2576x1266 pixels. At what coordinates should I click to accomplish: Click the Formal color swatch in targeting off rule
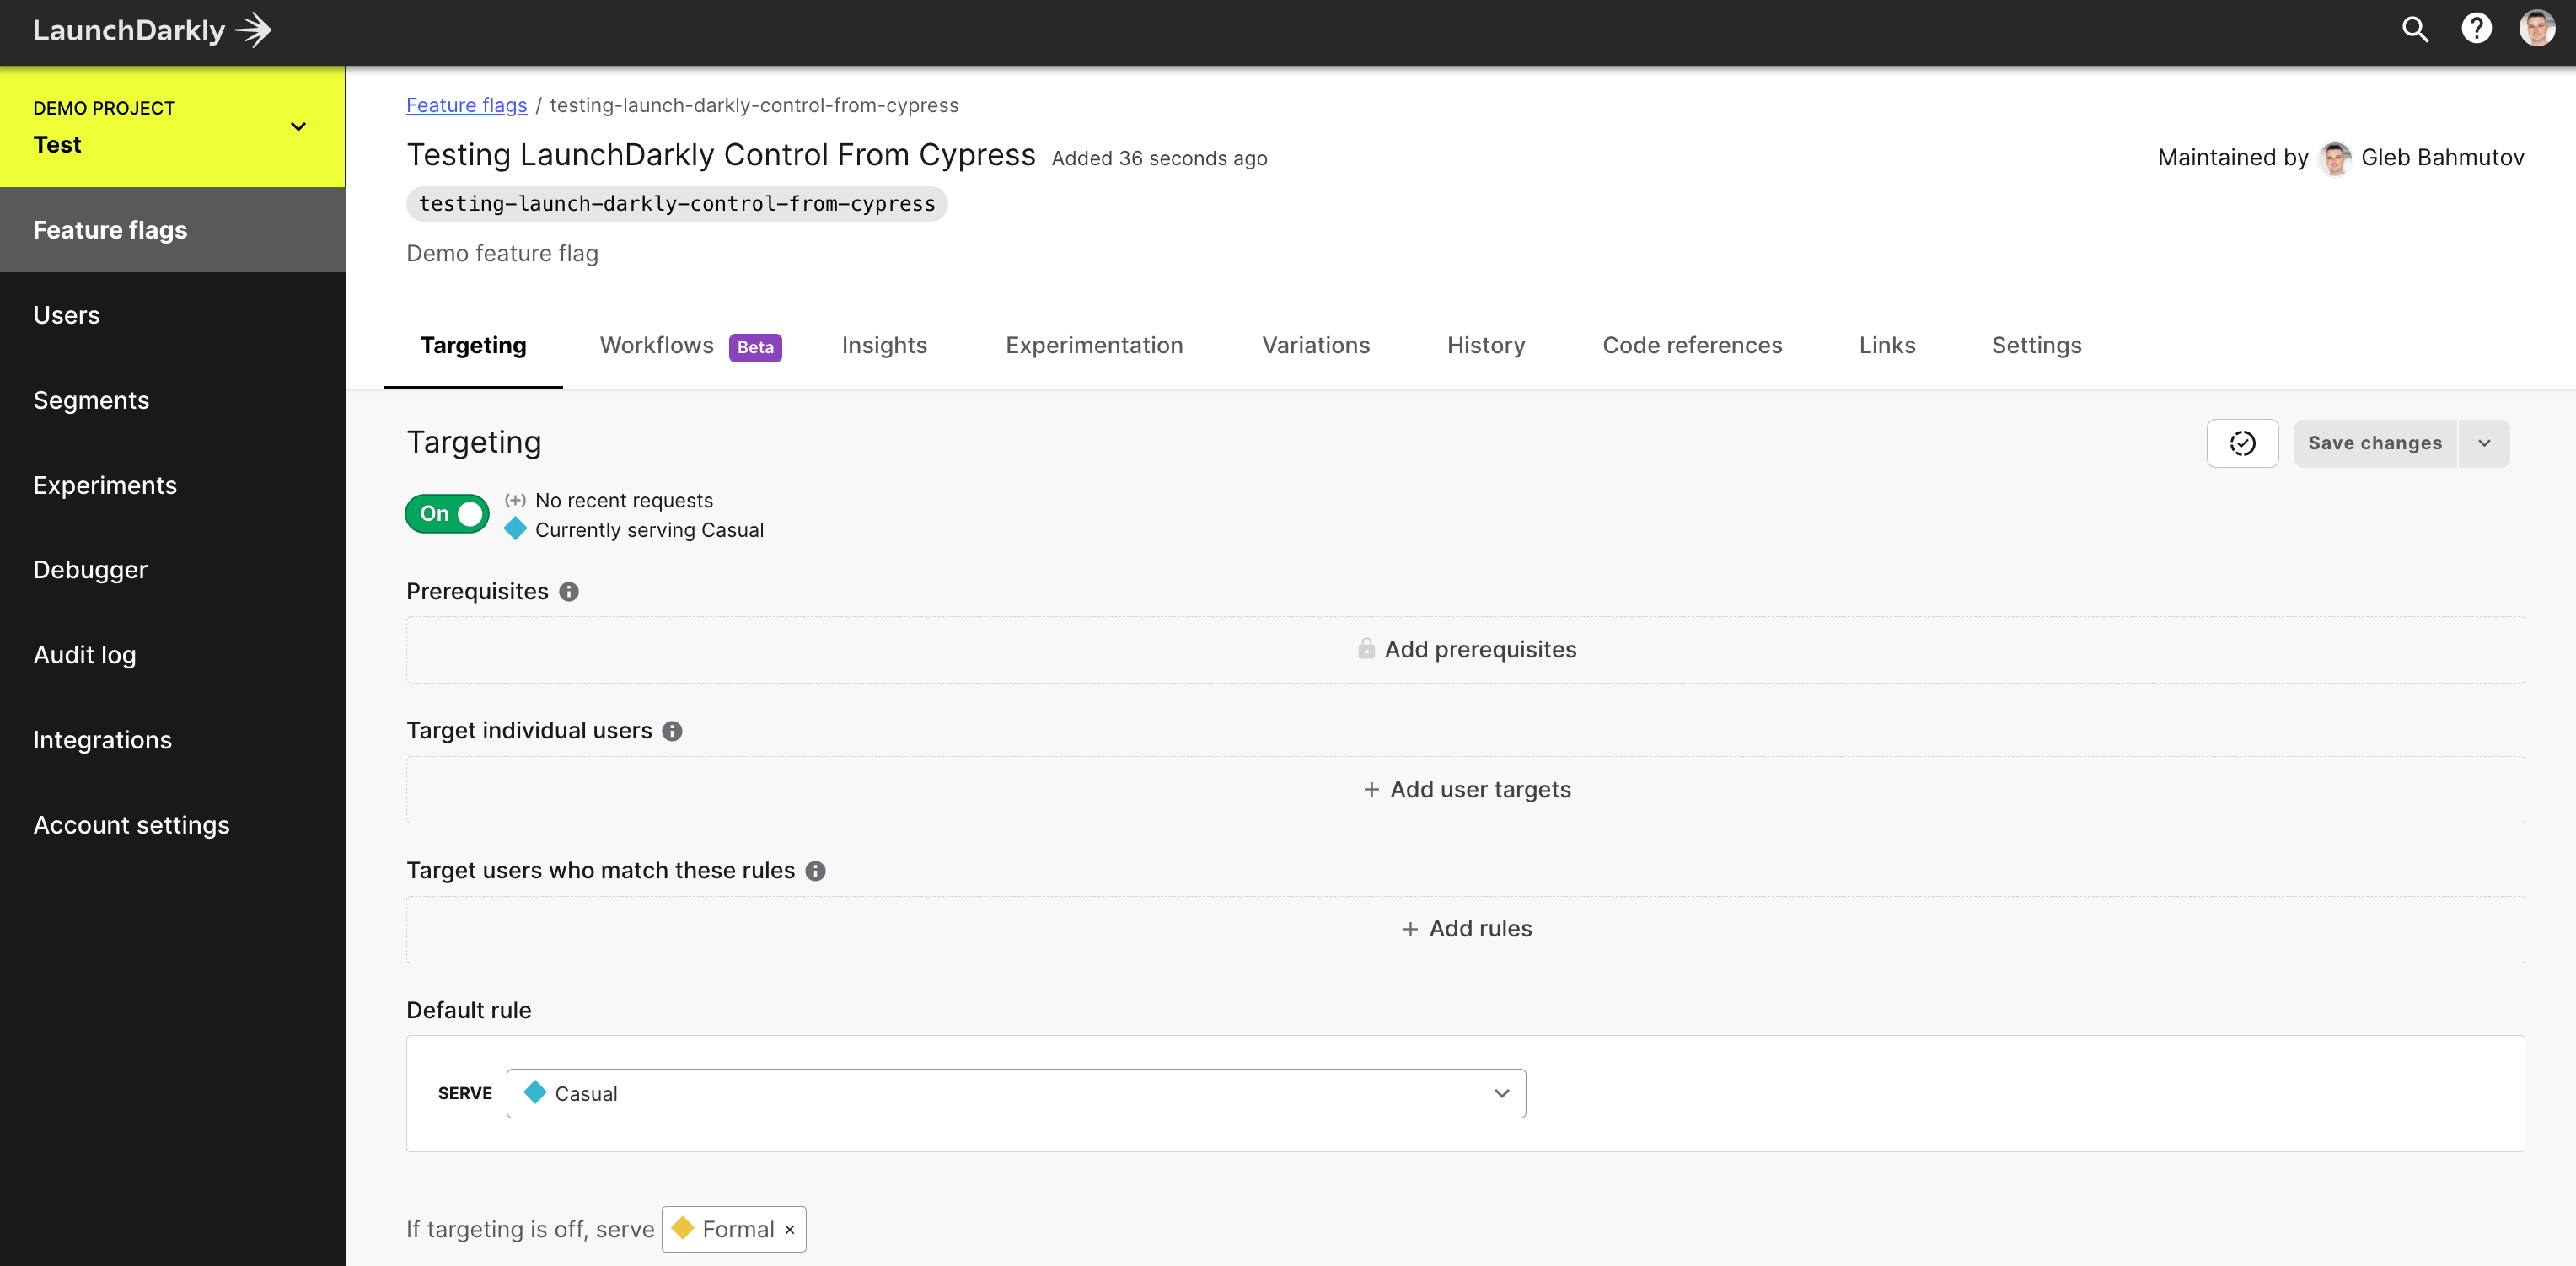point(685,1228)
